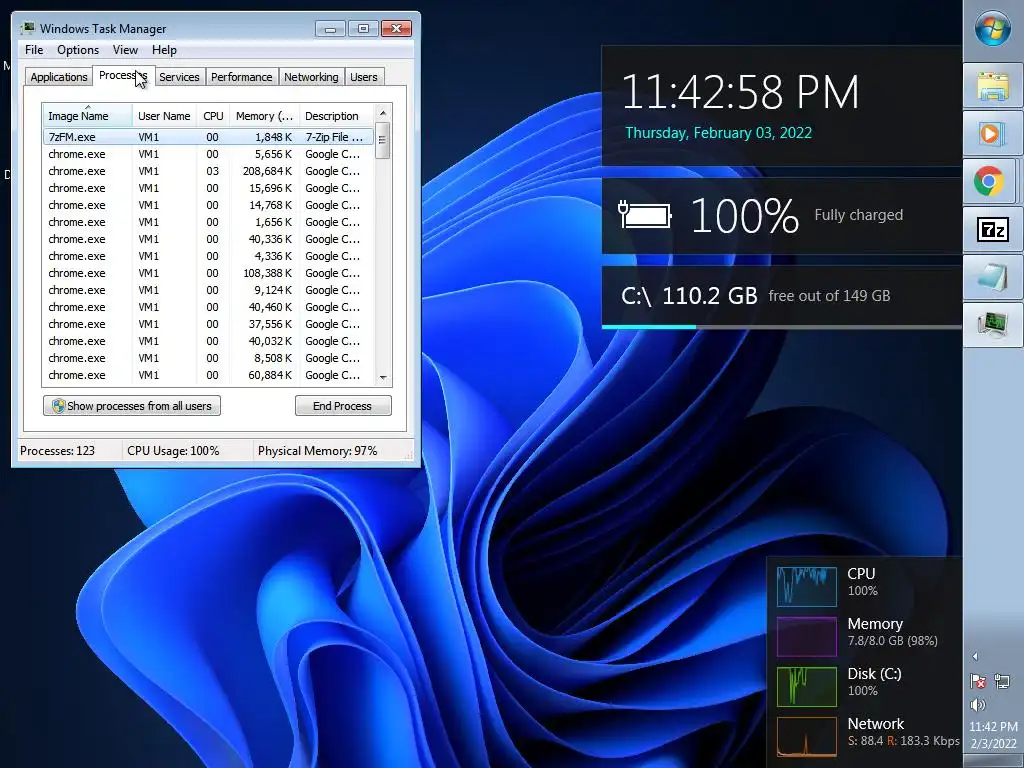
Task: Launch Windows Media Player taskbar icon
Action: [993, 133]
